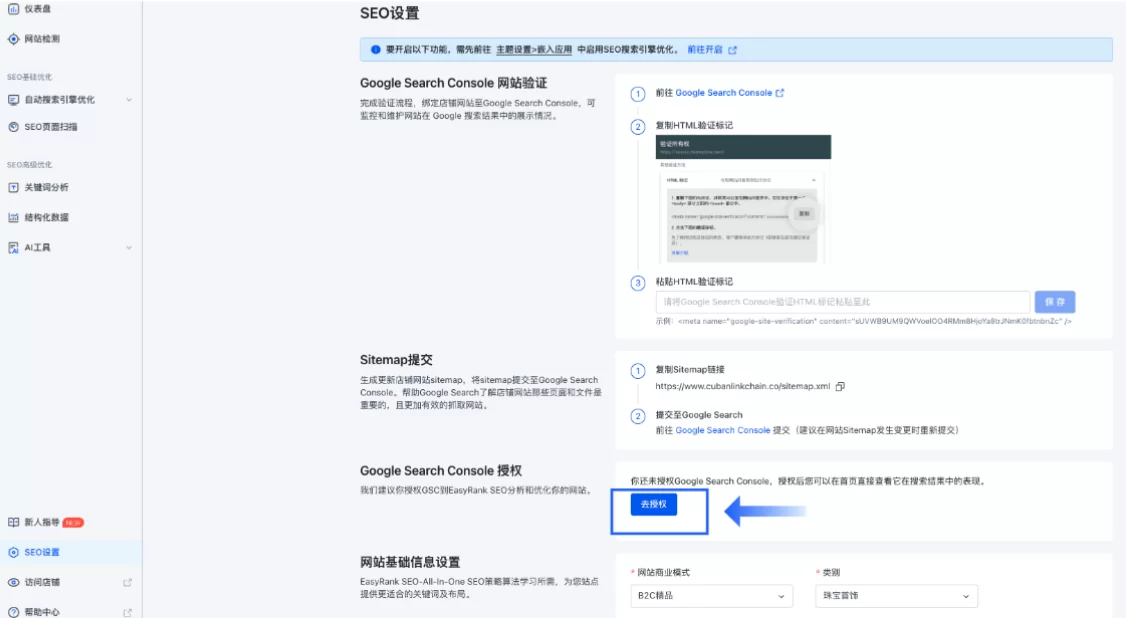The image size is (1126, 618).
Task: Click 主题设置>嵌入应用 link in banner
Action: (x=534, y=50)
